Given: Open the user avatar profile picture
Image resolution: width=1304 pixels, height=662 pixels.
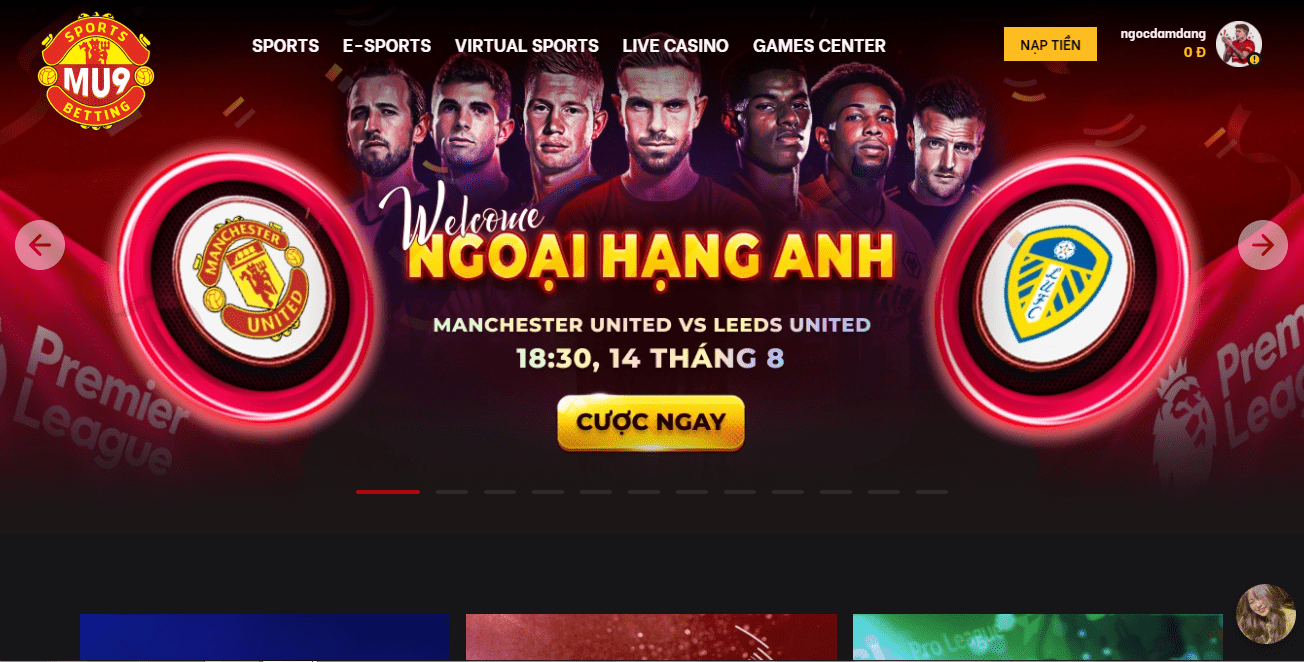Looking at the screenshot, I should point(1238,44).
